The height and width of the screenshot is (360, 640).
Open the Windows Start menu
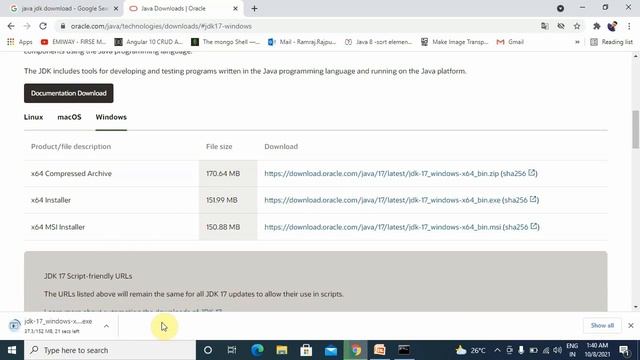(12, 350)
